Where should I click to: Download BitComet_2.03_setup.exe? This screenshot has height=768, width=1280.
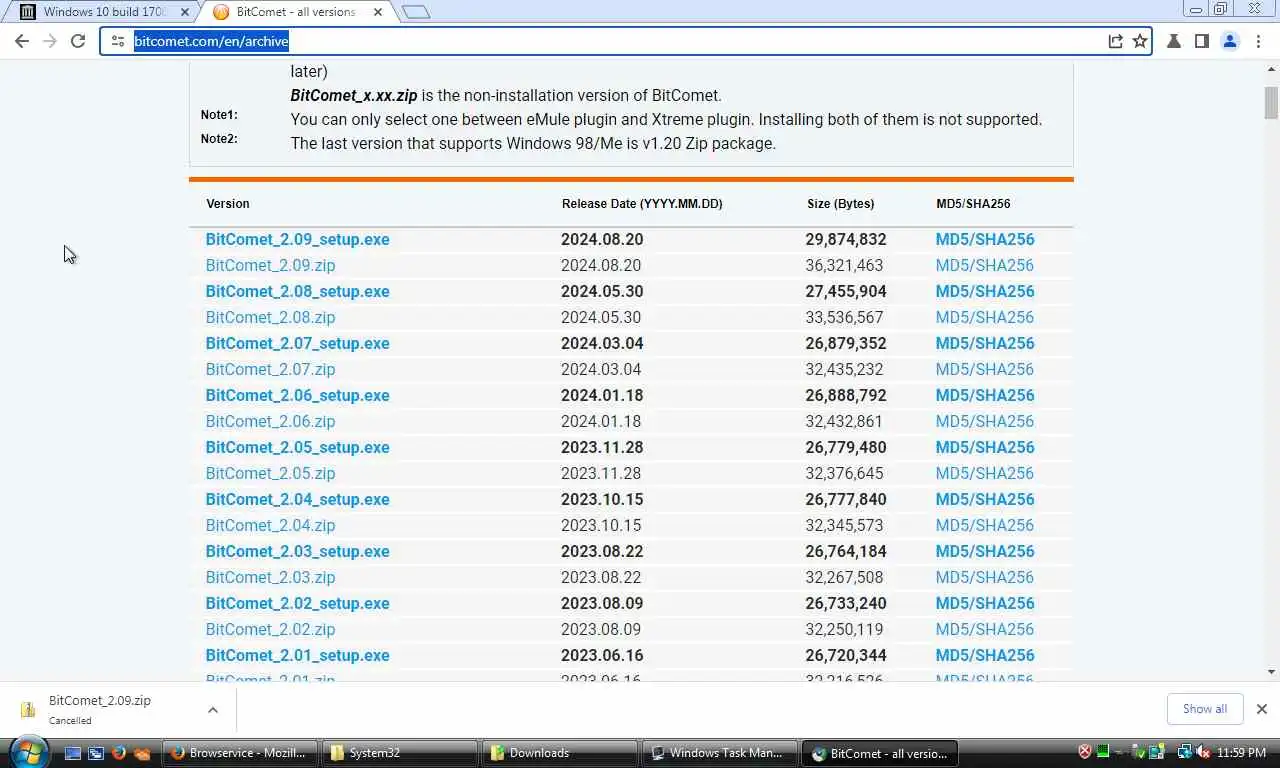point(297,551)
